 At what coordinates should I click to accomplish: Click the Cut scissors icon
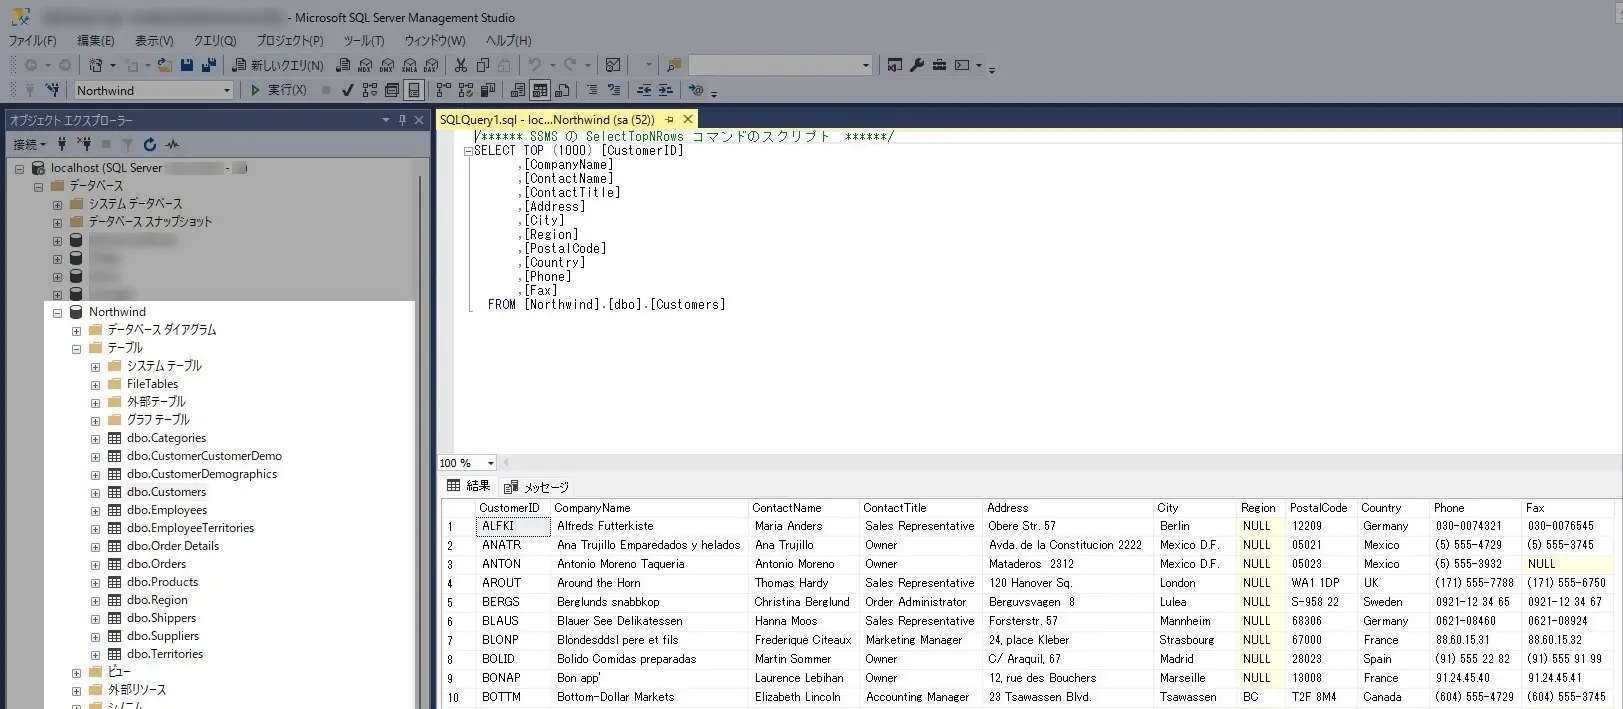point(461,65)
